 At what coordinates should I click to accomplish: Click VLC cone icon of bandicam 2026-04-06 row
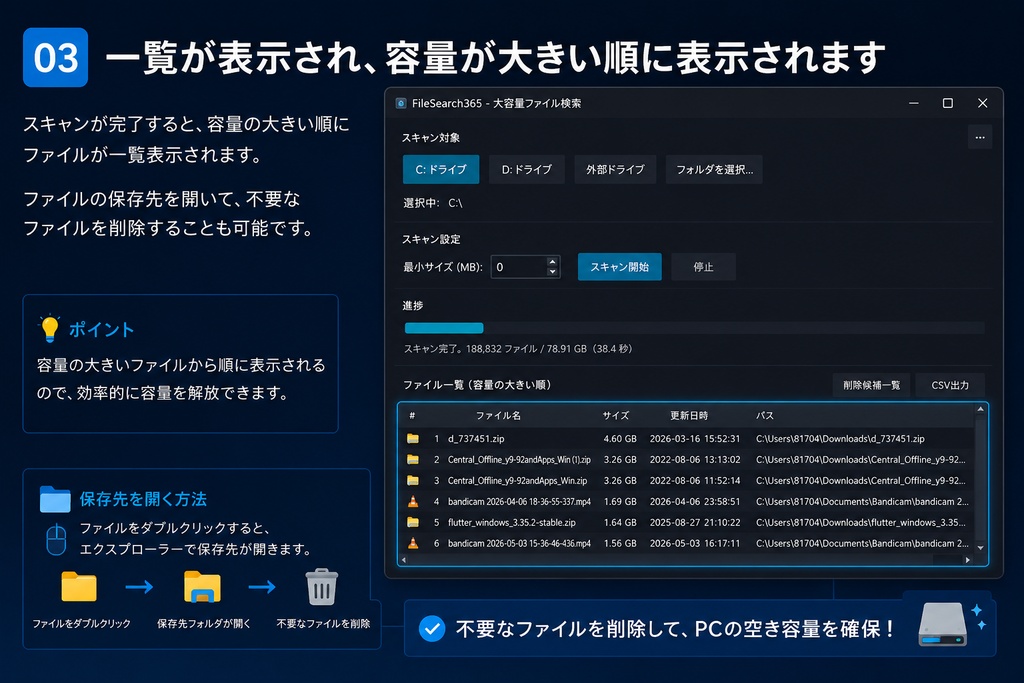(413, 501)
